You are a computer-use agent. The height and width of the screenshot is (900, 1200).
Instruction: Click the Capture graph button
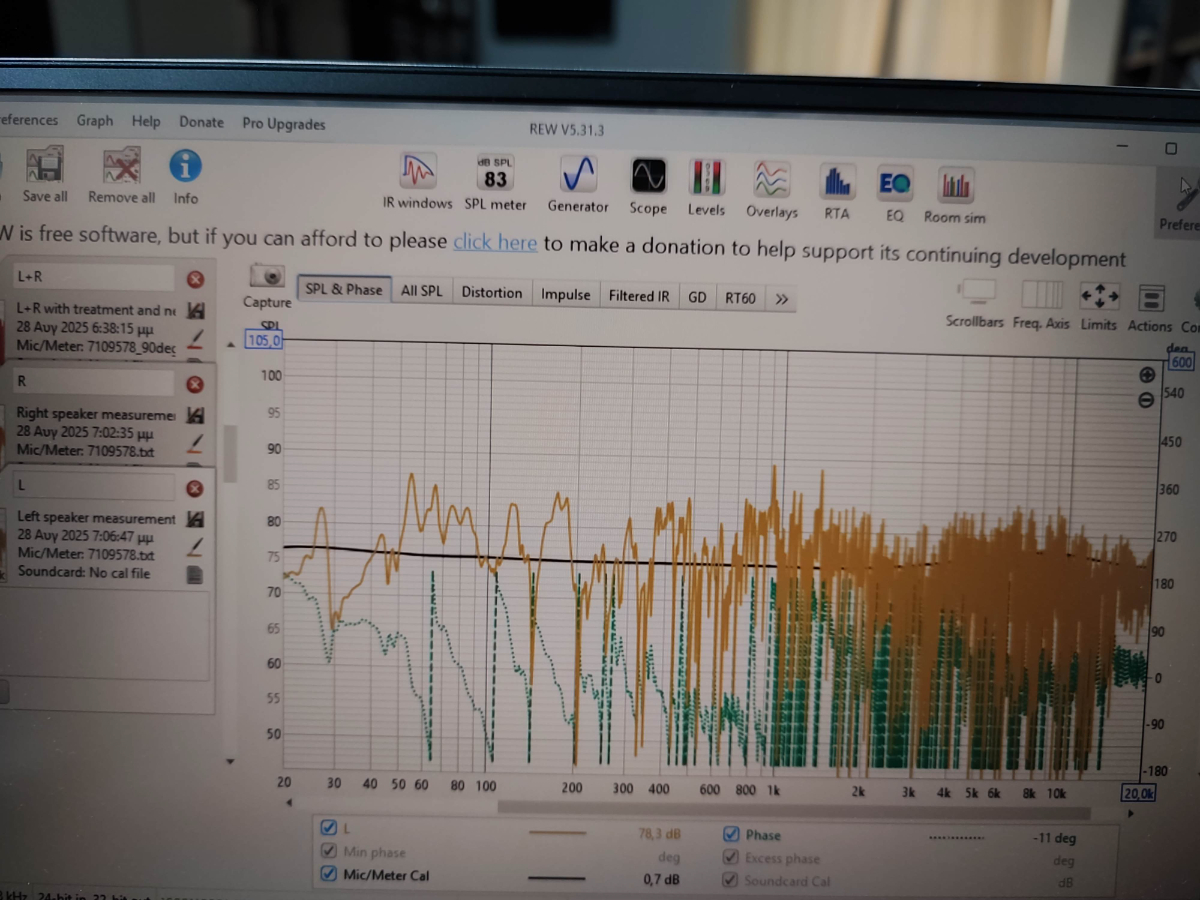pos(267,281)
